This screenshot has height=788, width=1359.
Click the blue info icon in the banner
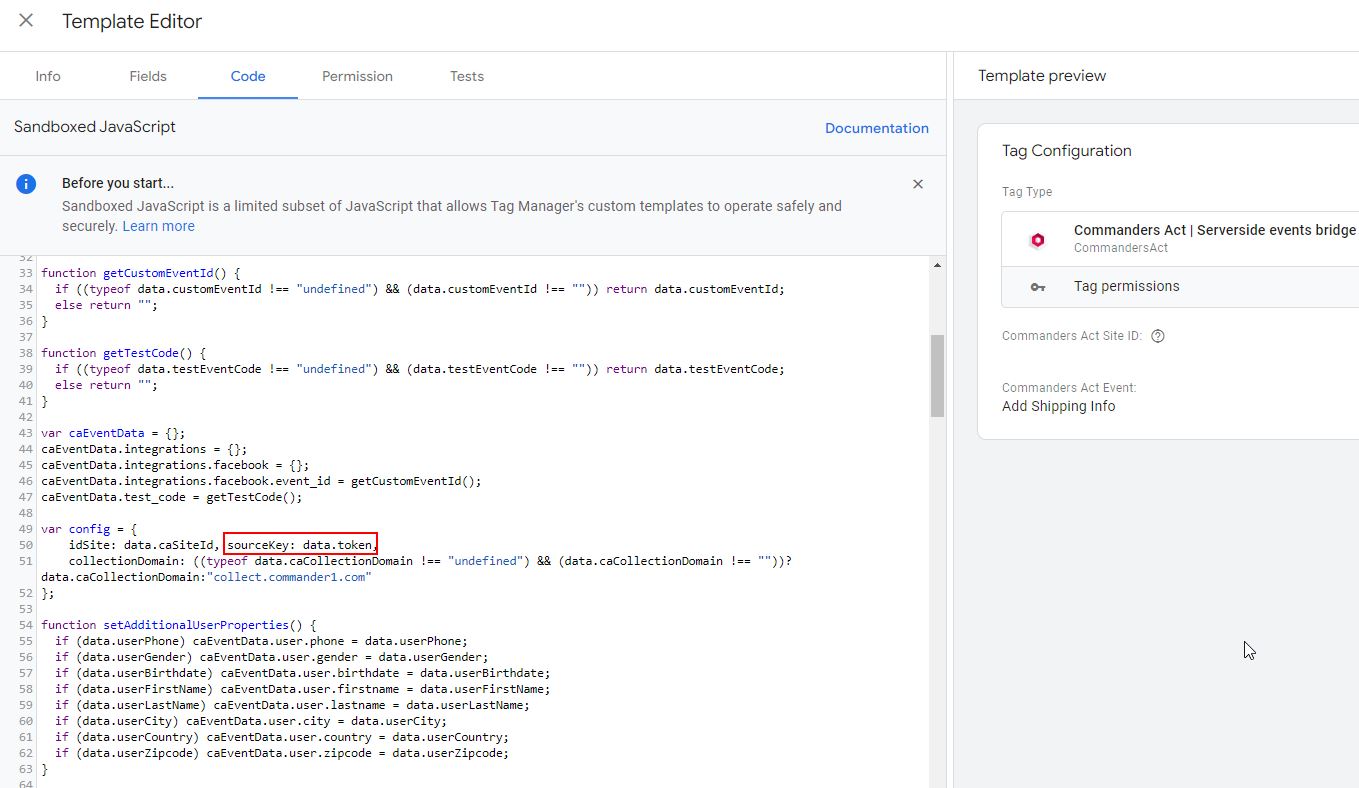click(26, 184)
